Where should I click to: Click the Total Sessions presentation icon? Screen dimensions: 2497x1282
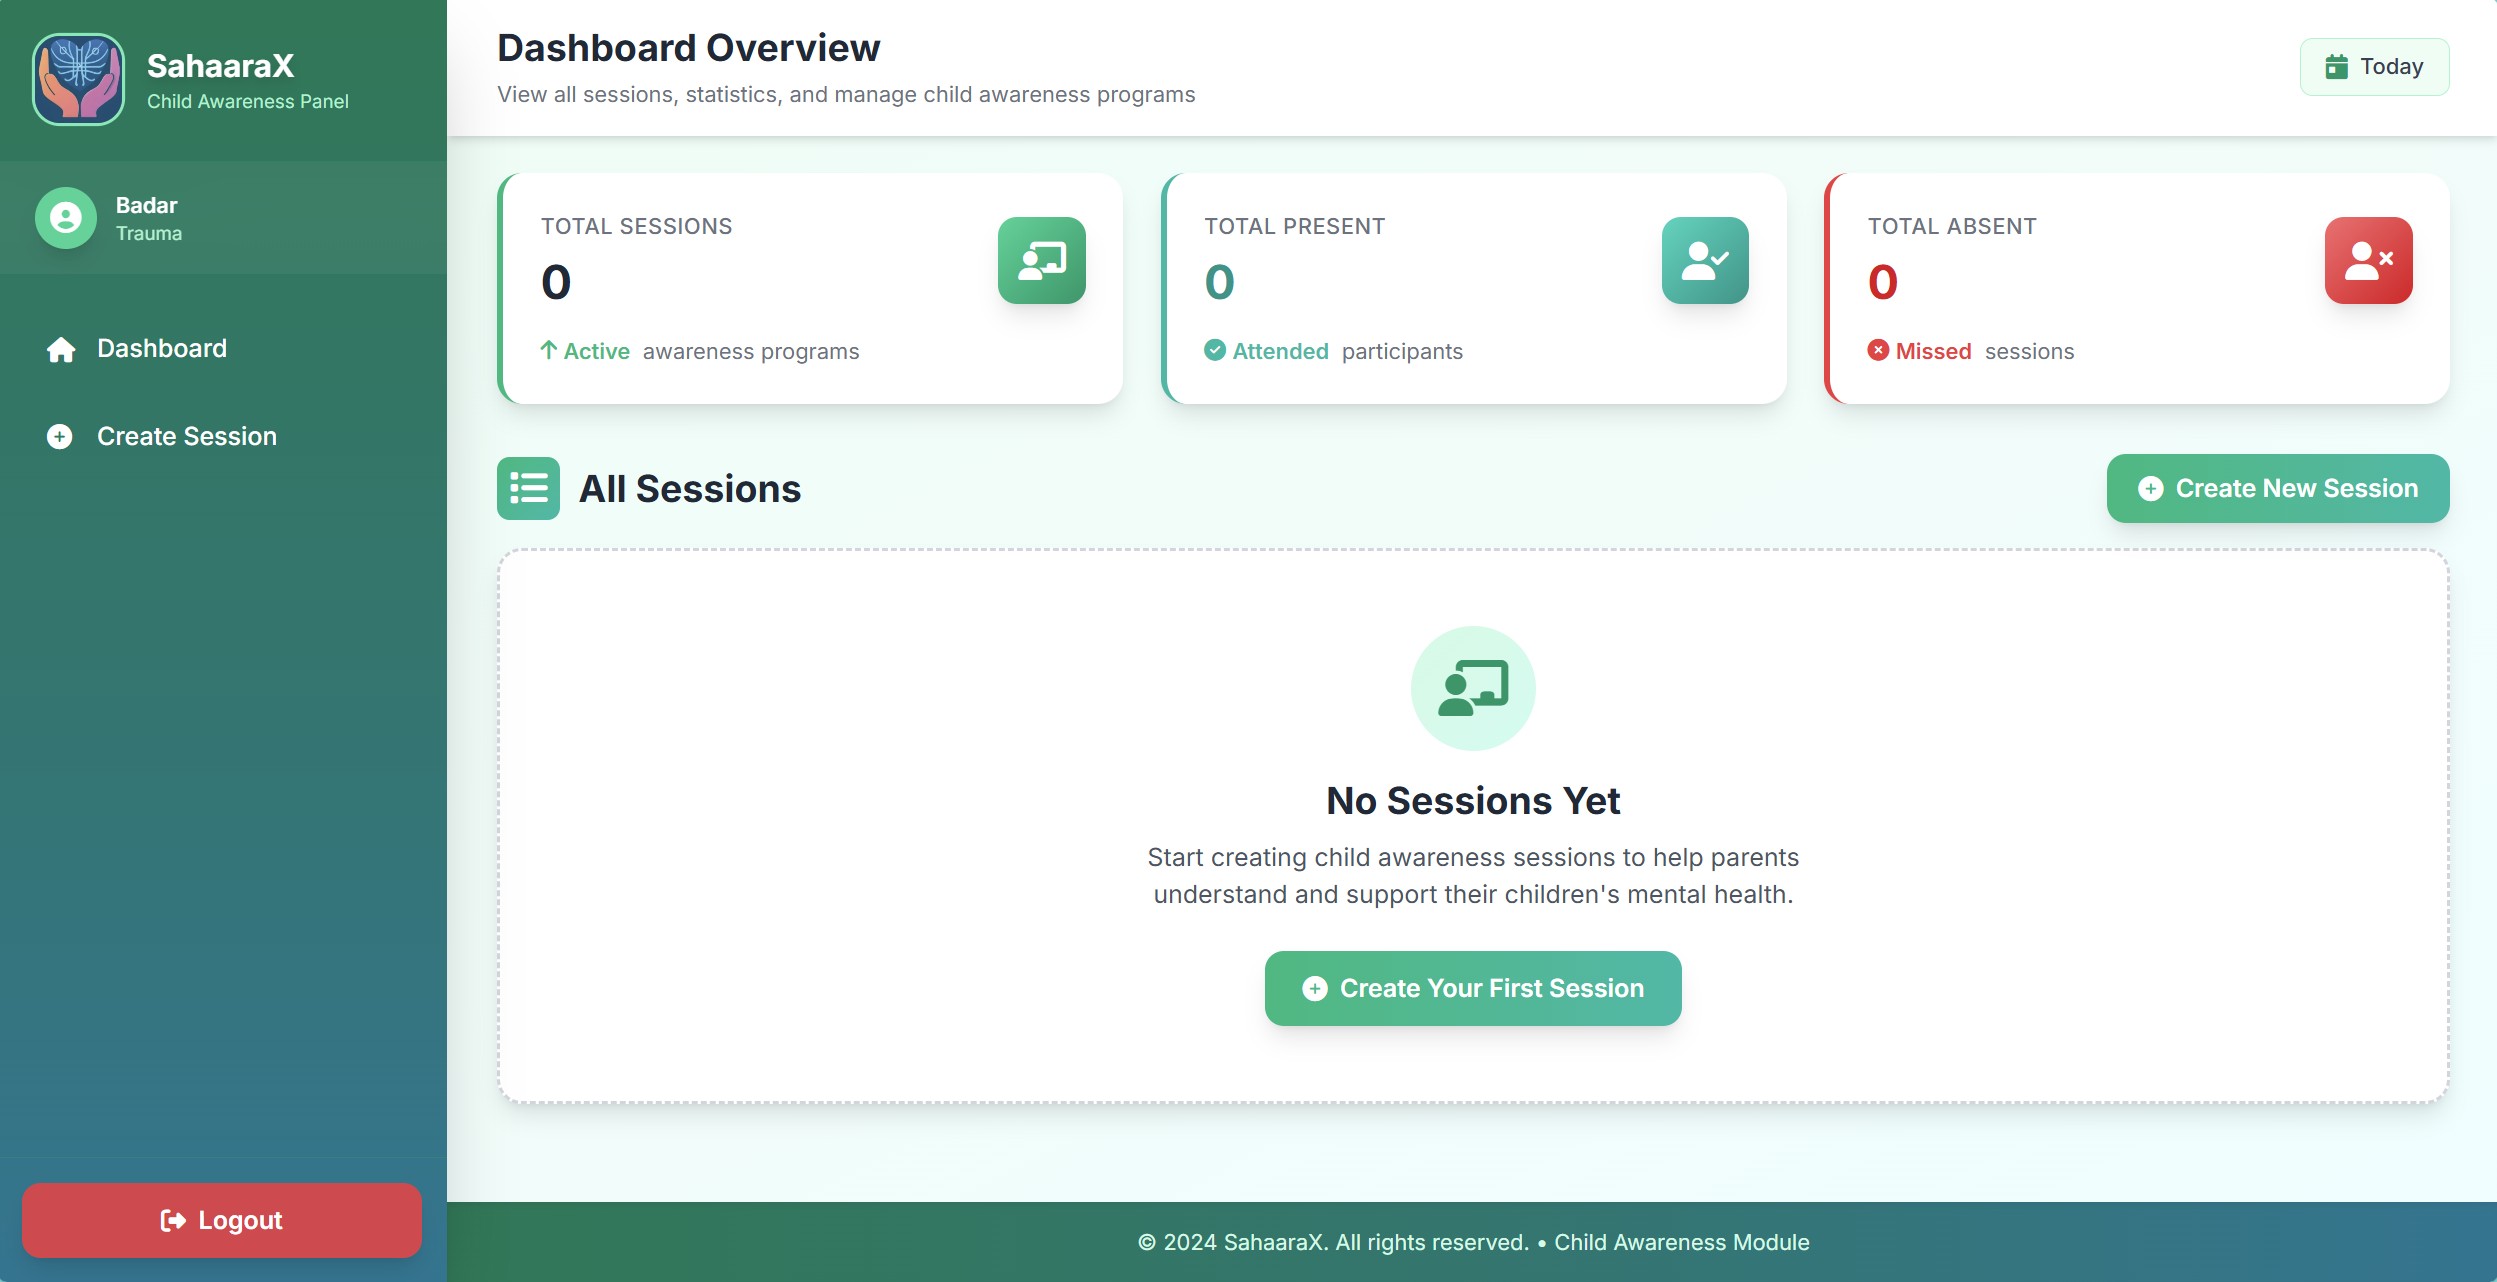1041,260
